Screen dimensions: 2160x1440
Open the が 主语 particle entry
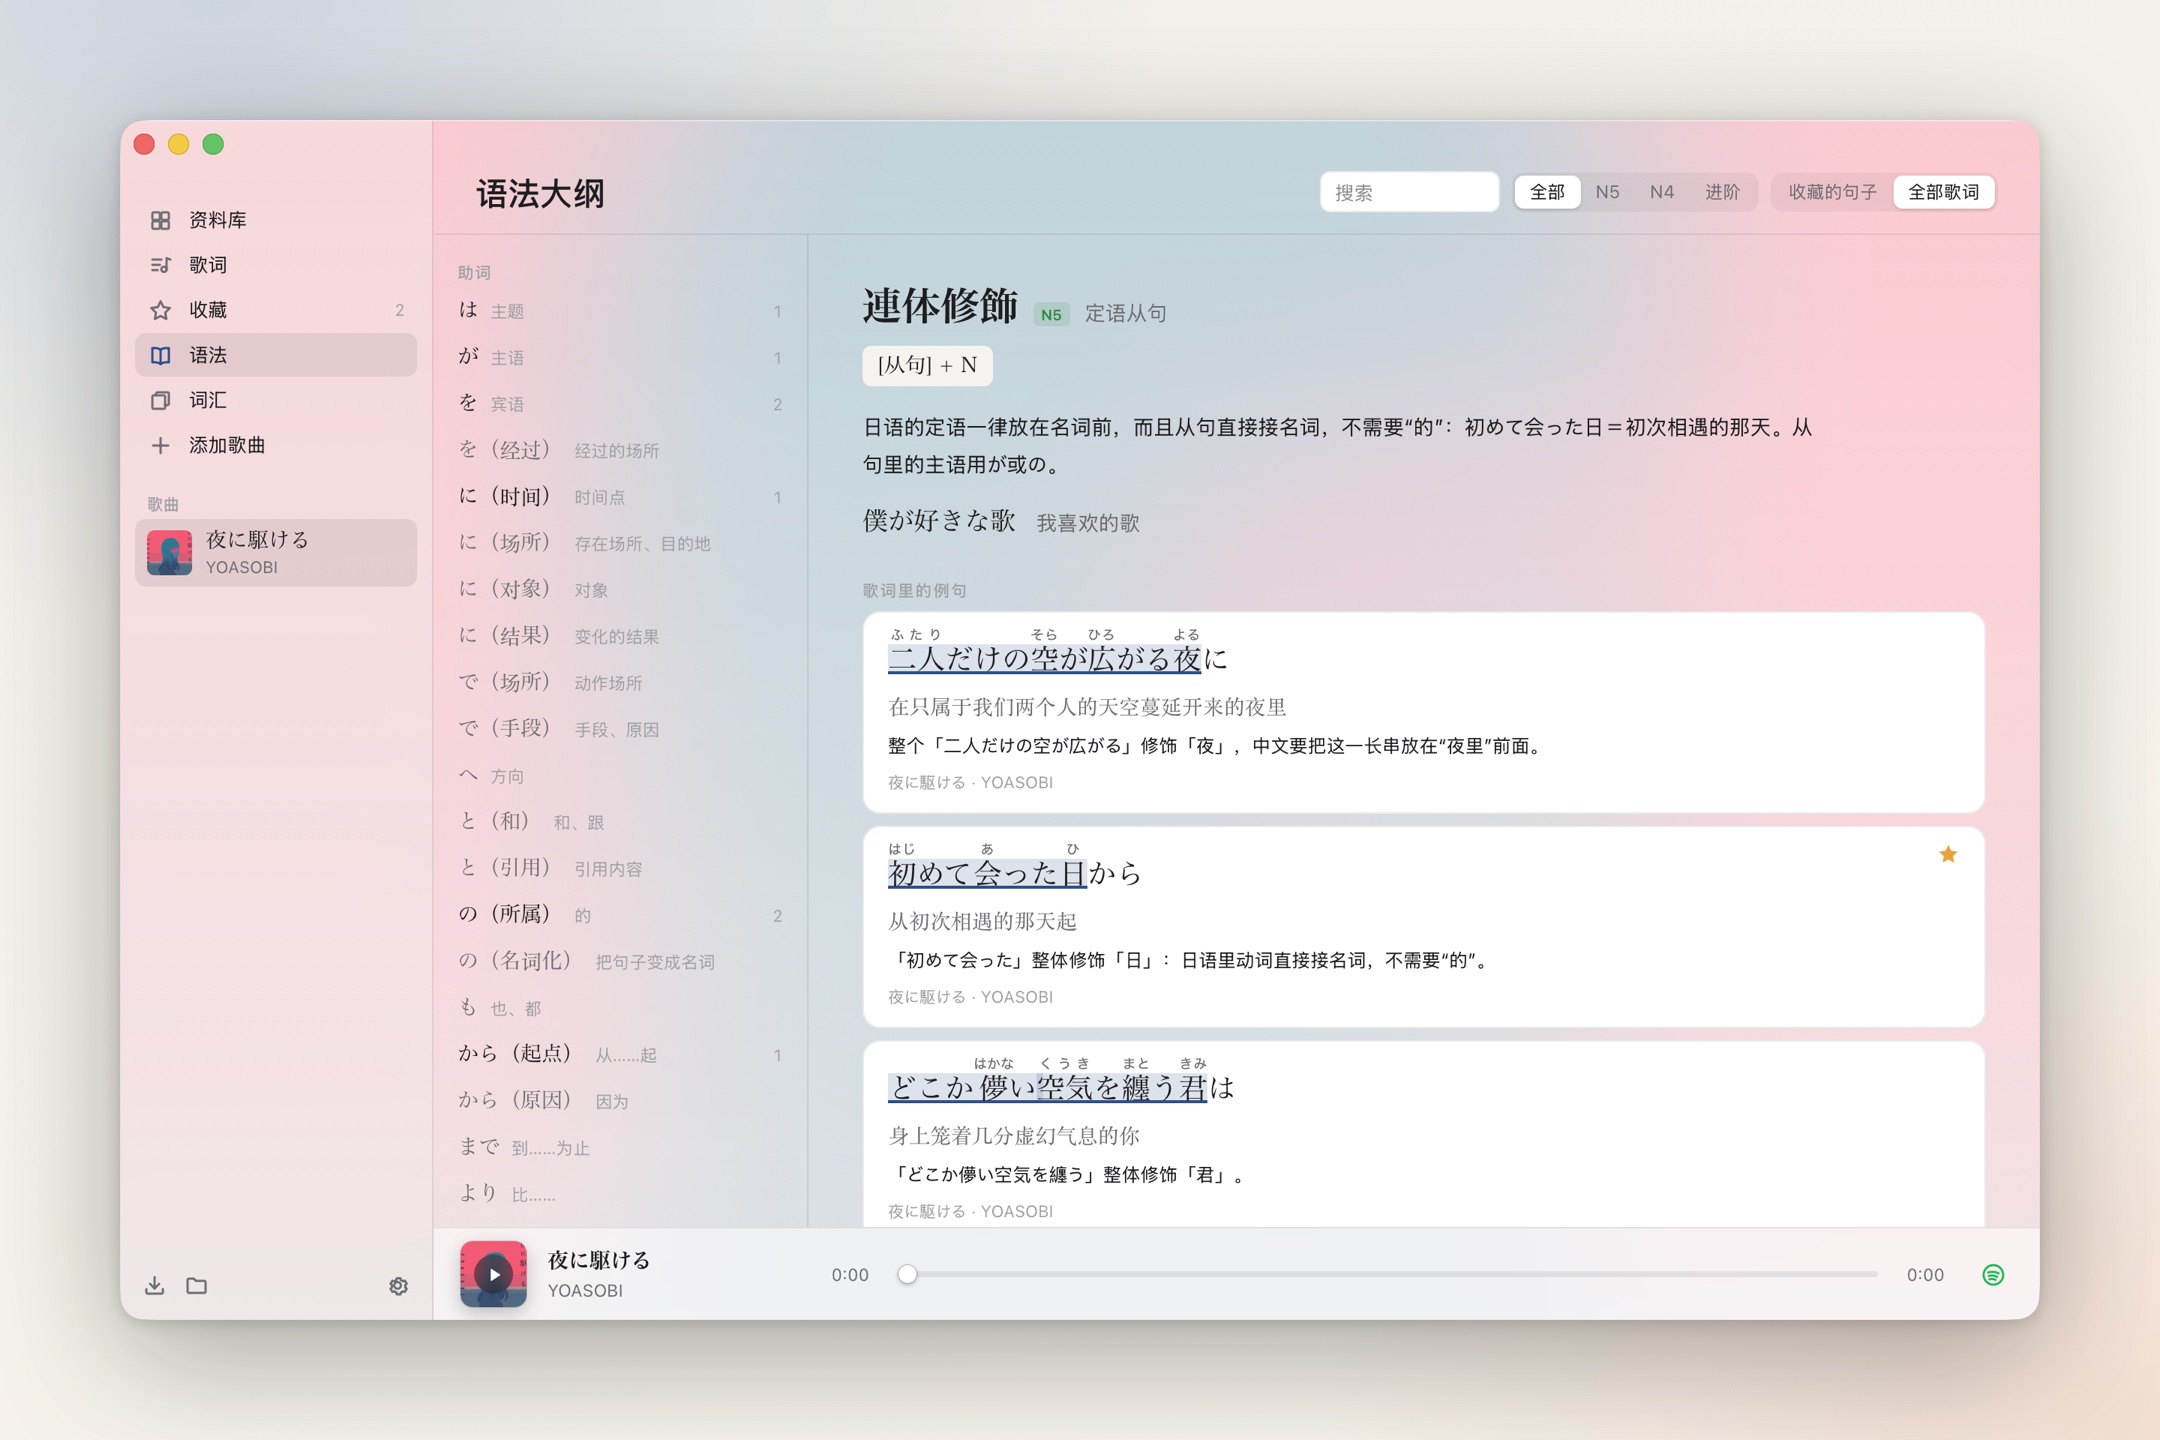[620, 357]
